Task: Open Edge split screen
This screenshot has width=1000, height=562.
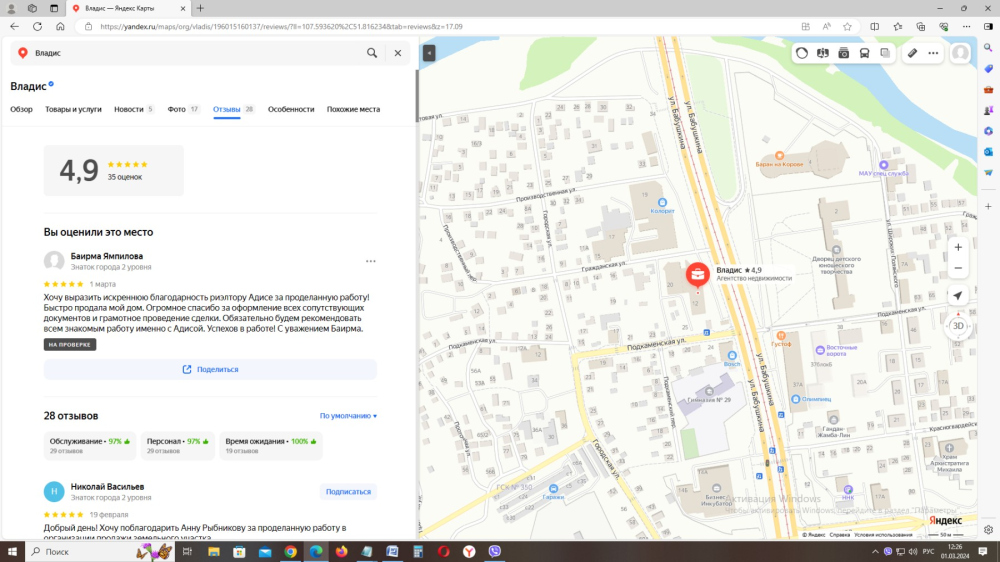Action: click(874, 27)
